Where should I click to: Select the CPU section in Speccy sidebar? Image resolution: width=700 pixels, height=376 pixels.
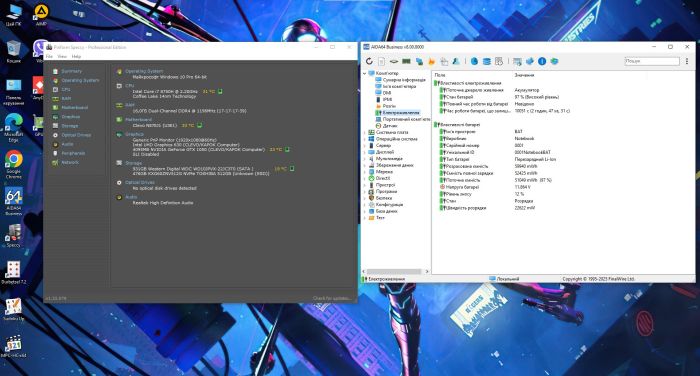pyautogui.click(x=66, y=89)
